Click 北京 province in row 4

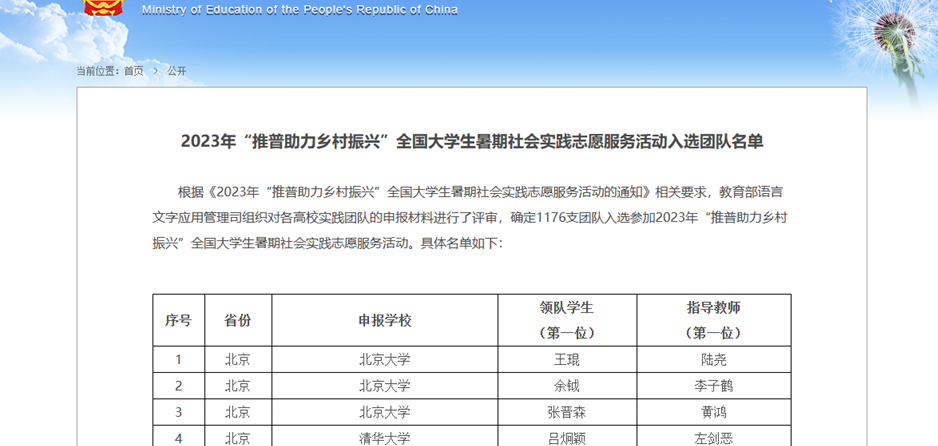coord(238,439)
